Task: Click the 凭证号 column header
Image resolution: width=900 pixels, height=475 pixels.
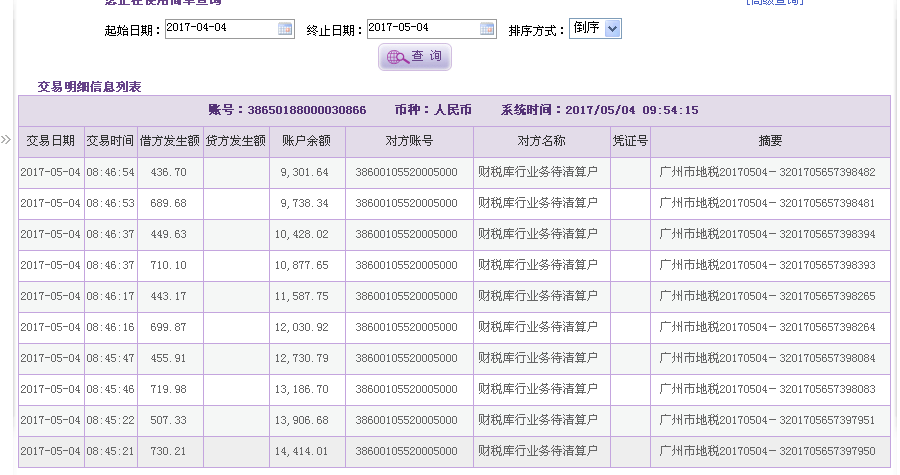Action: 630,141
